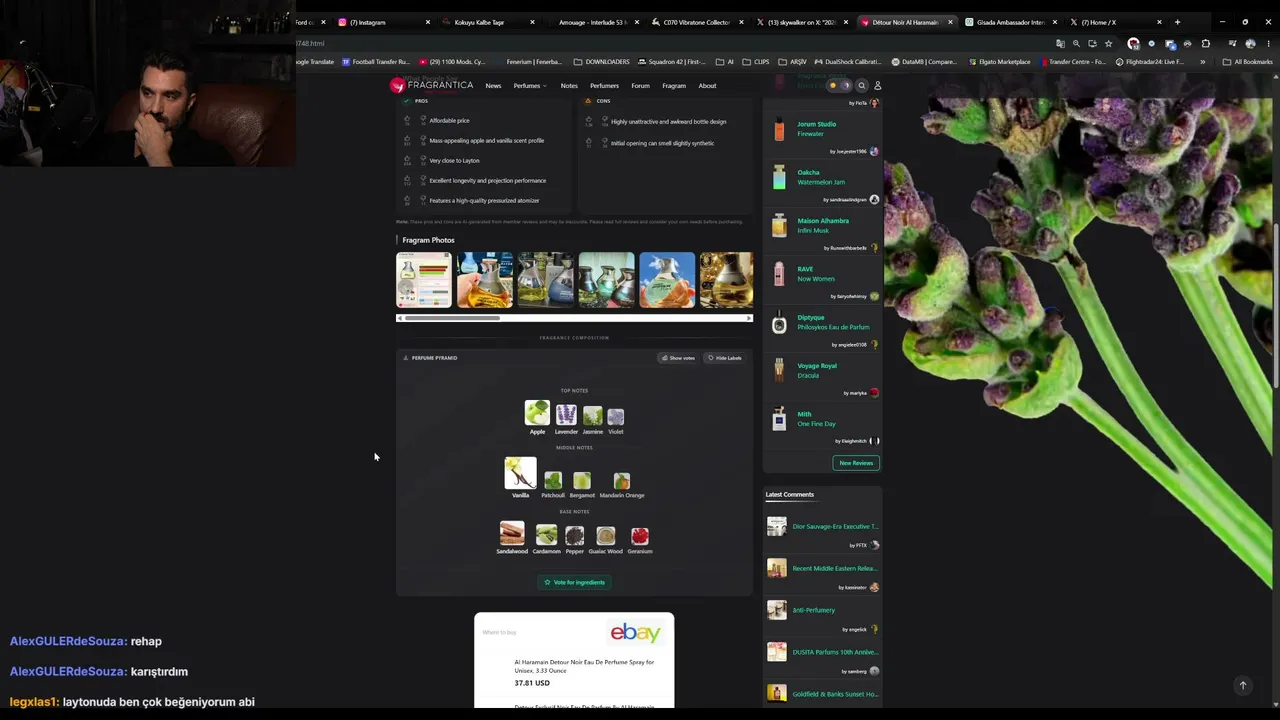Open Voyage Royal Dracula review link
This screenshot has height=720, width=1280.
tap(817, 370)
